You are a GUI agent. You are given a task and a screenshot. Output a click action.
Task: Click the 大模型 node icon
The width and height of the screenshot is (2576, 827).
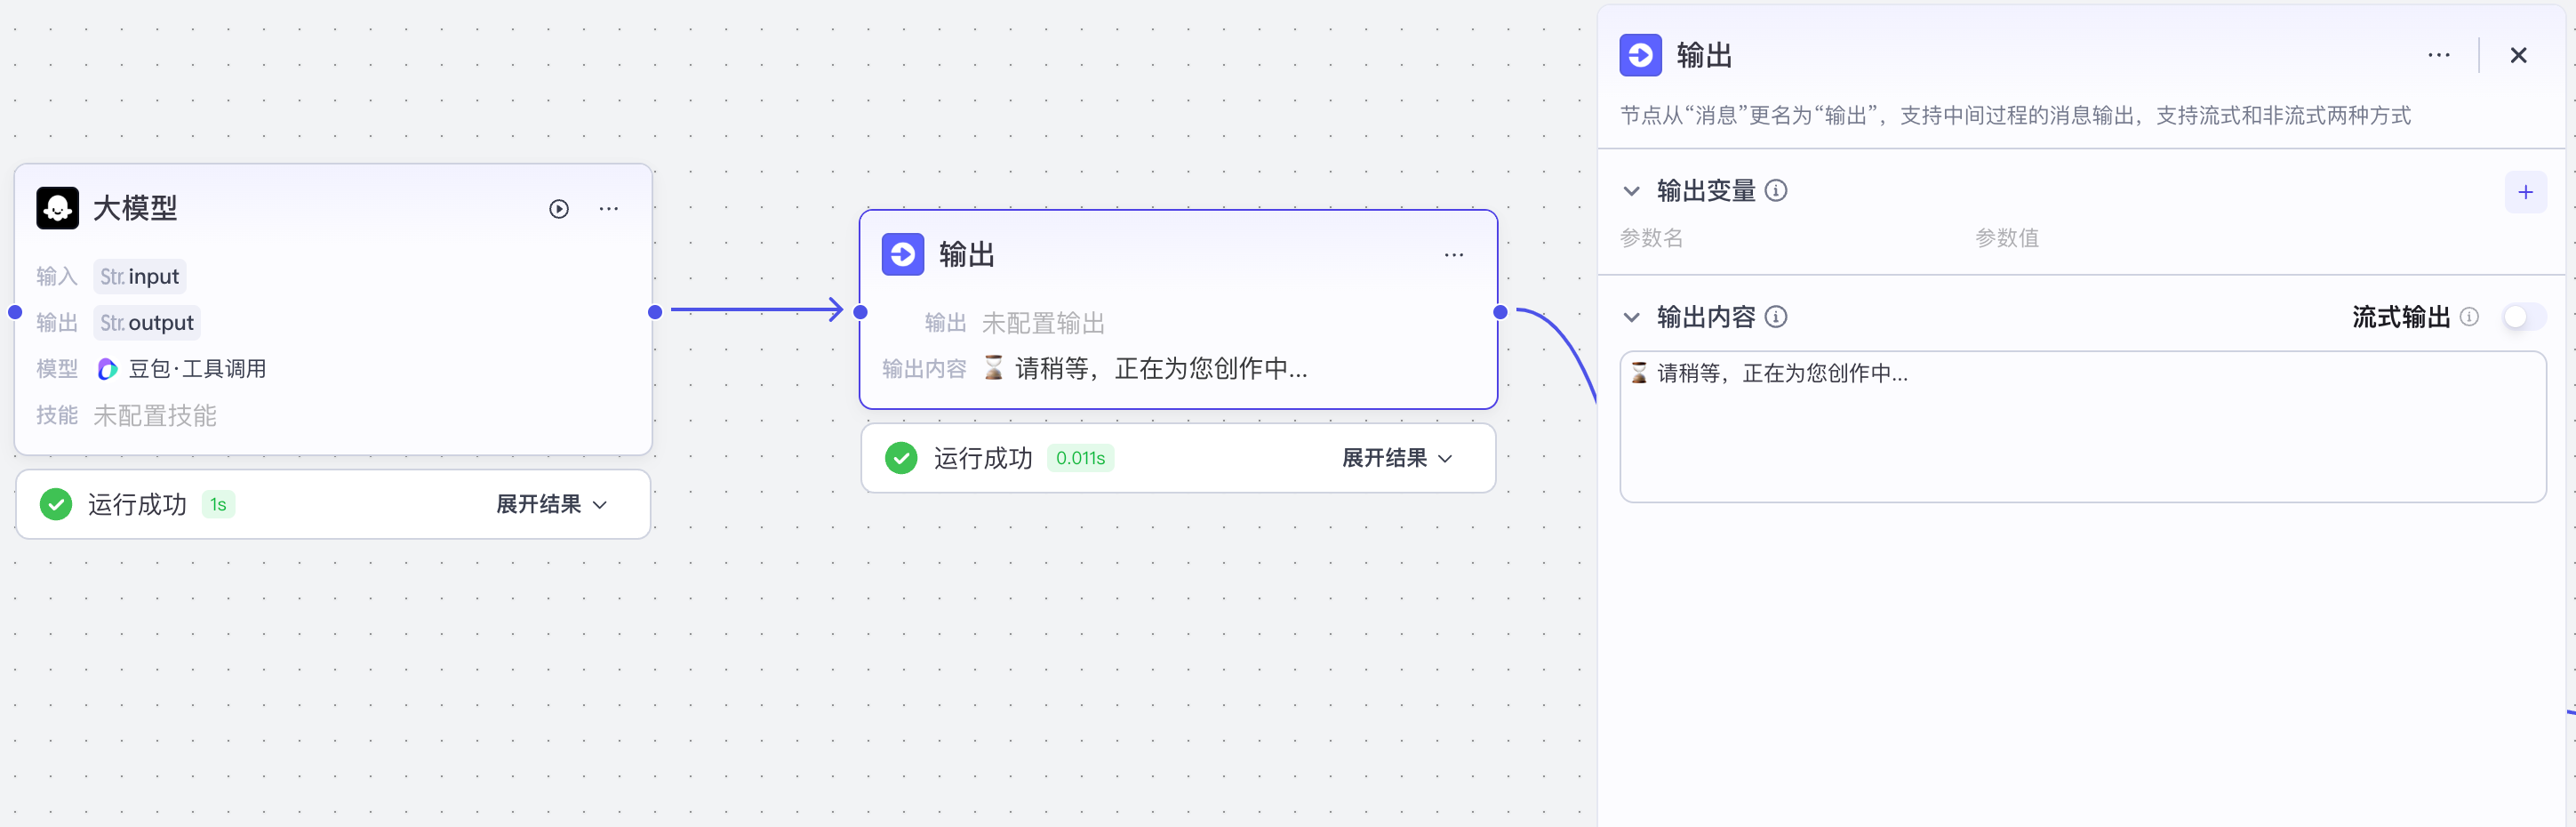(x=57, y=208)
